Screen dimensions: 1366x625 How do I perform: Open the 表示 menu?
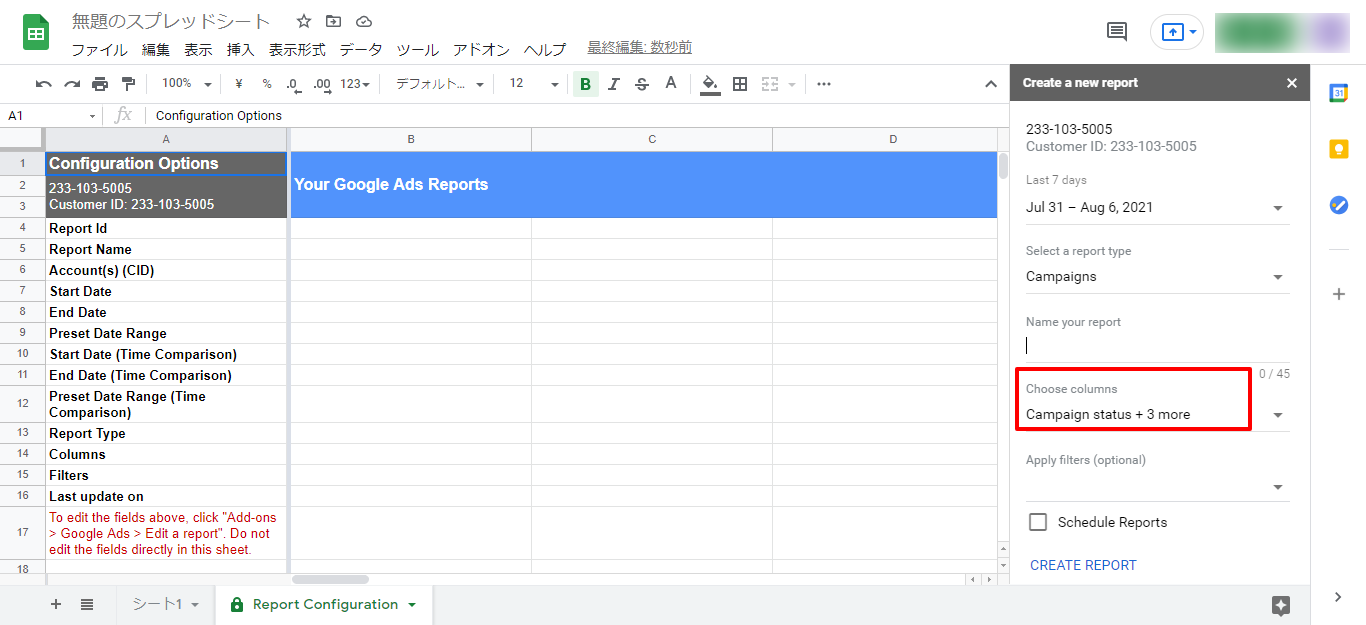pos(198,49)
